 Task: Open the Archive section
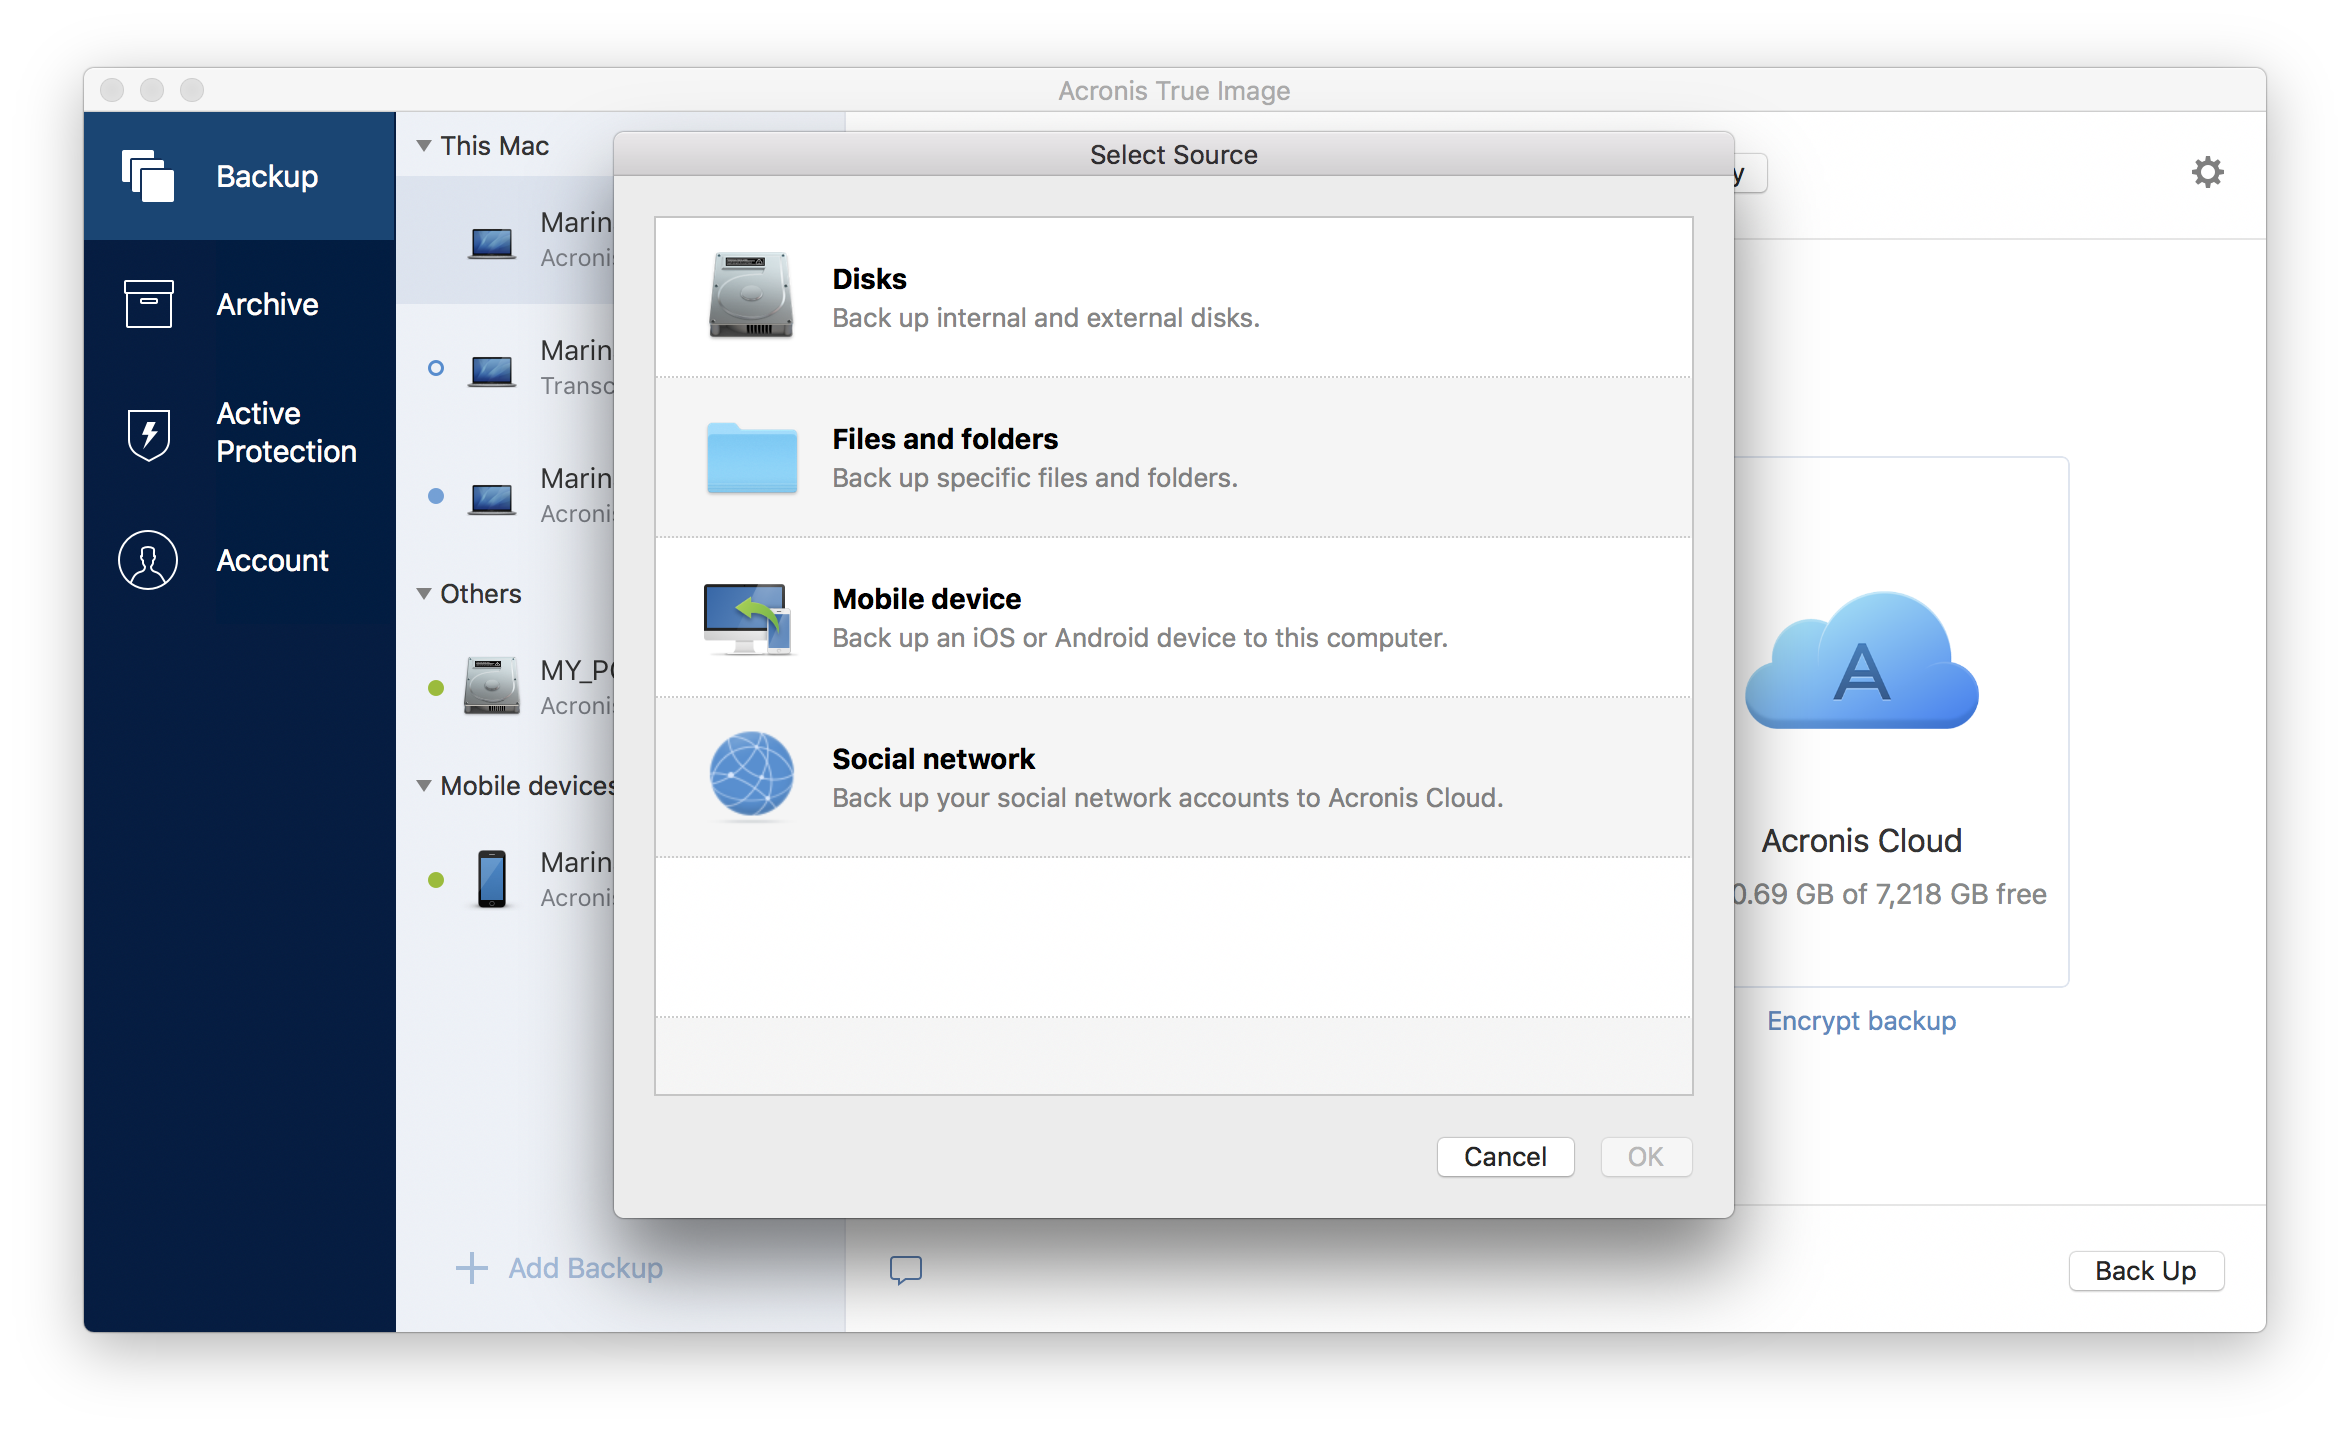click(239, 304)
